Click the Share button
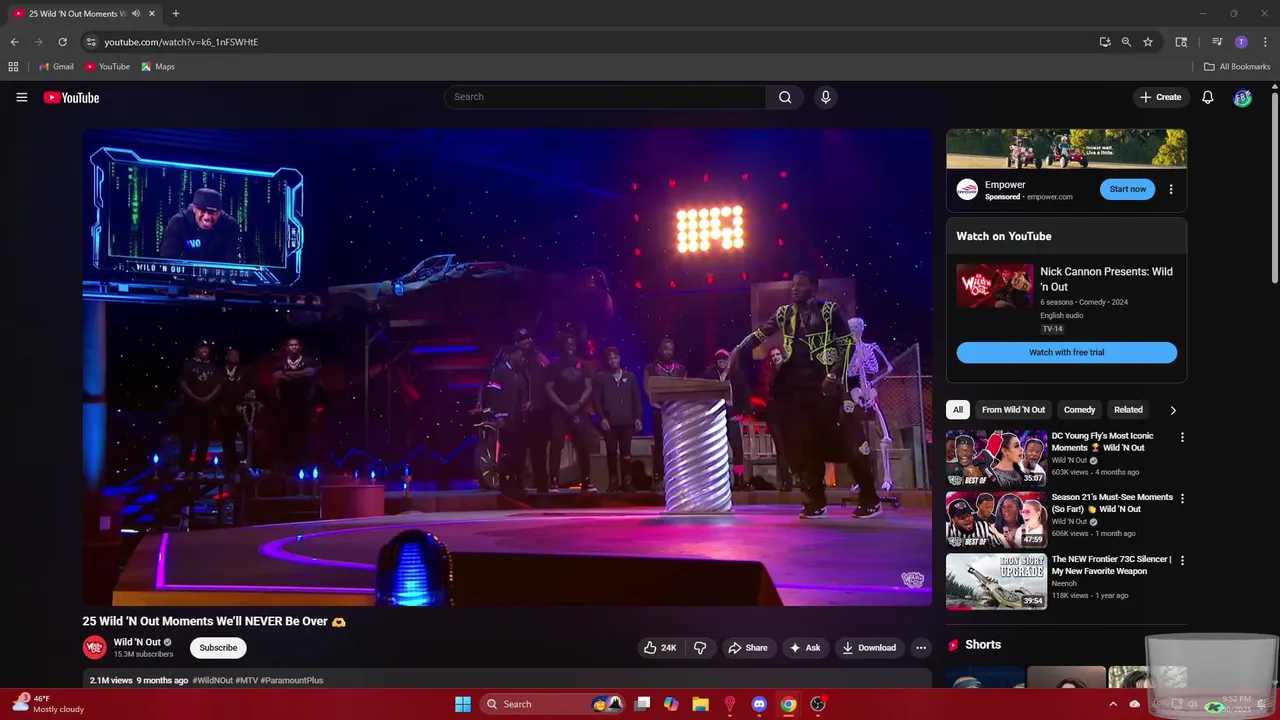1280x720 pixels. click(x=747, y=647)
